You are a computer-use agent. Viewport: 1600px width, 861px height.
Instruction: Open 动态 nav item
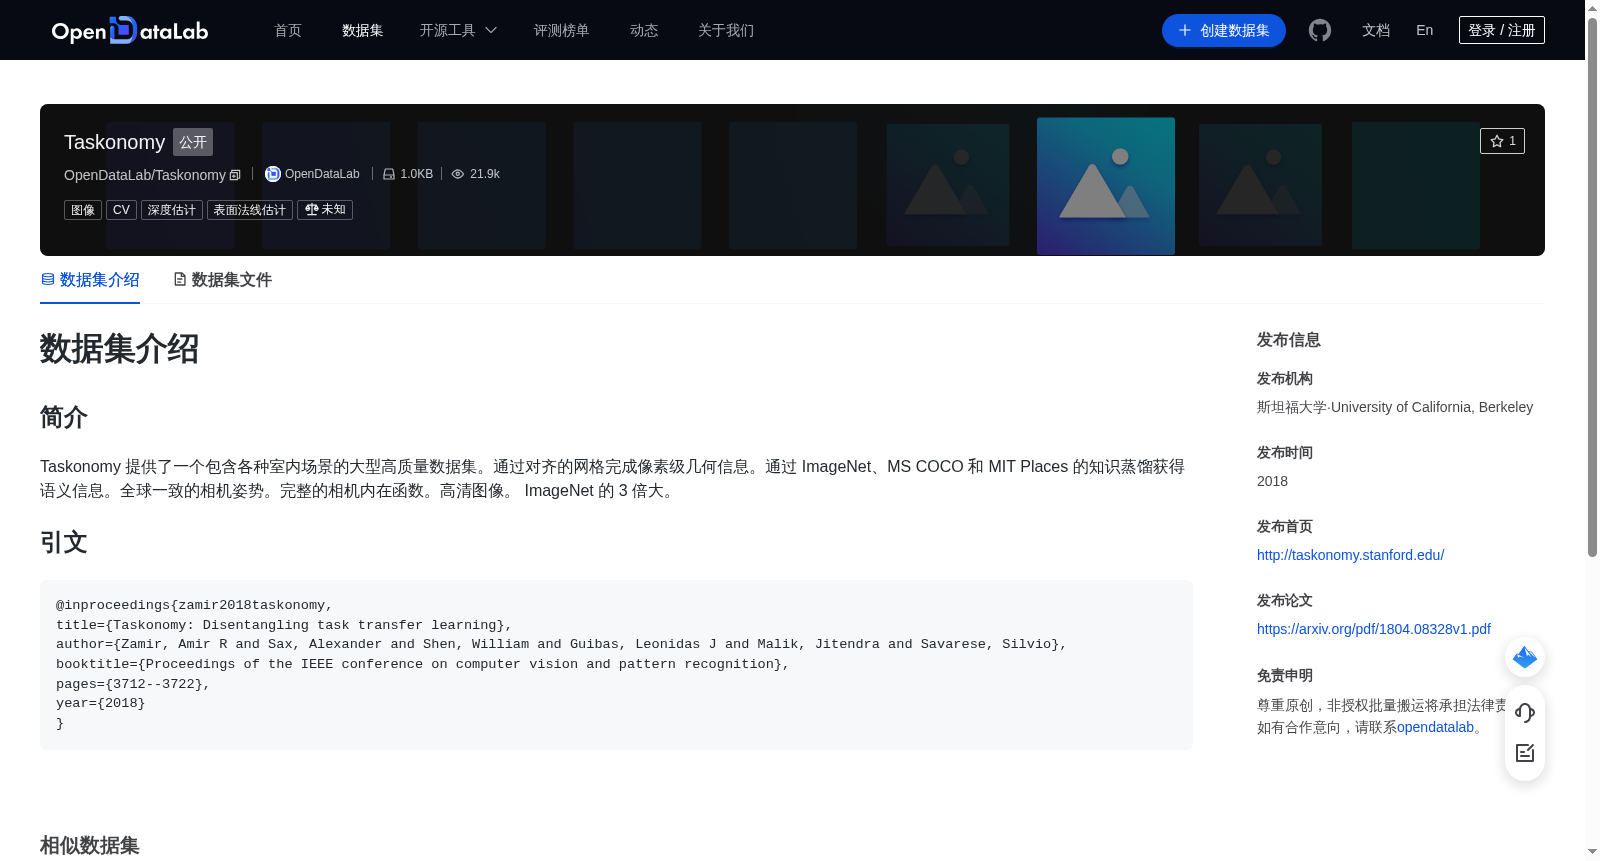[644, 30]
